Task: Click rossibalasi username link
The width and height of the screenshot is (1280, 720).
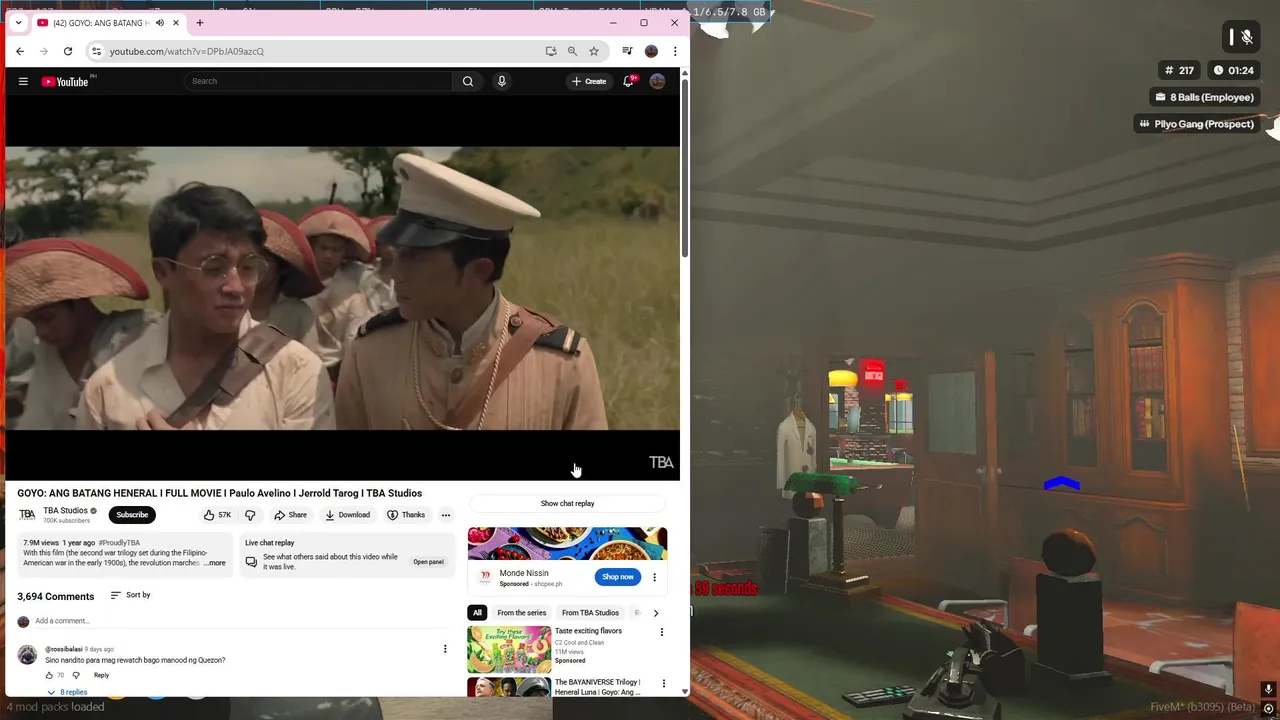Action: pyautogui.click(x=63, y=649)
